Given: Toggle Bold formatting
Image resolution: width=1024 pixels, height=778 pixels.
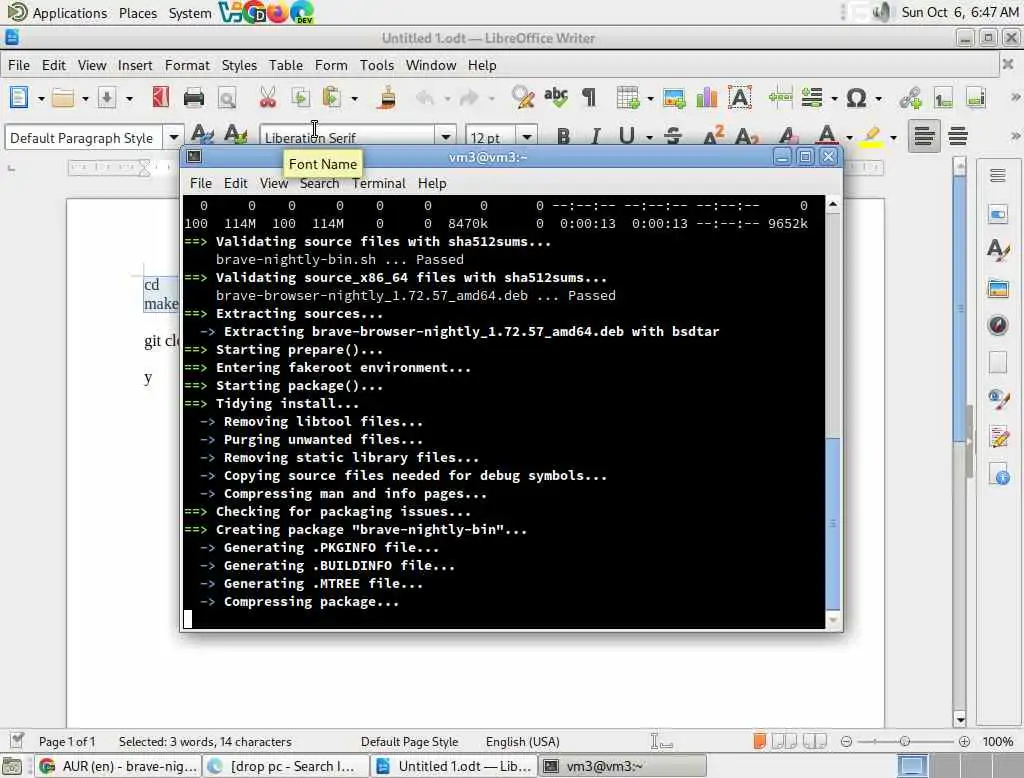Looking at the screenshot, I should tap(563, 137).
